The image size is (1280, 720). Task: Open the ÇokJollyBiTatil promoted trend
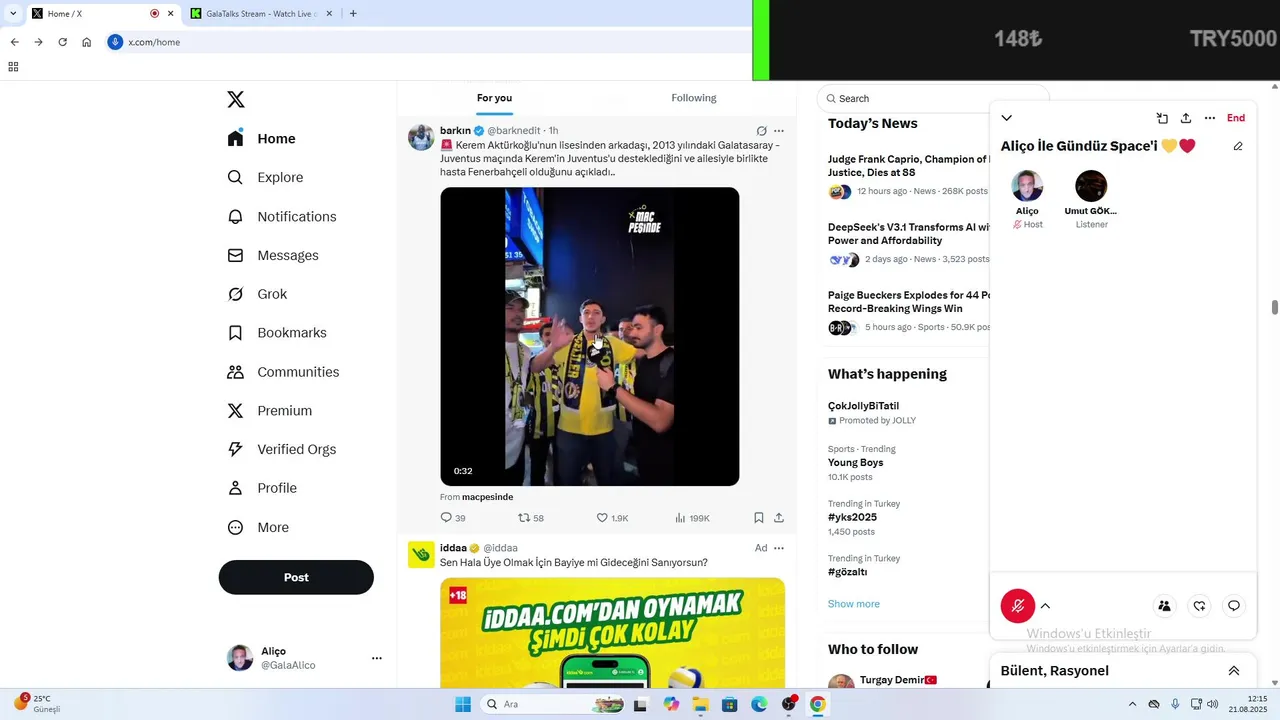[x=863, y=406]
